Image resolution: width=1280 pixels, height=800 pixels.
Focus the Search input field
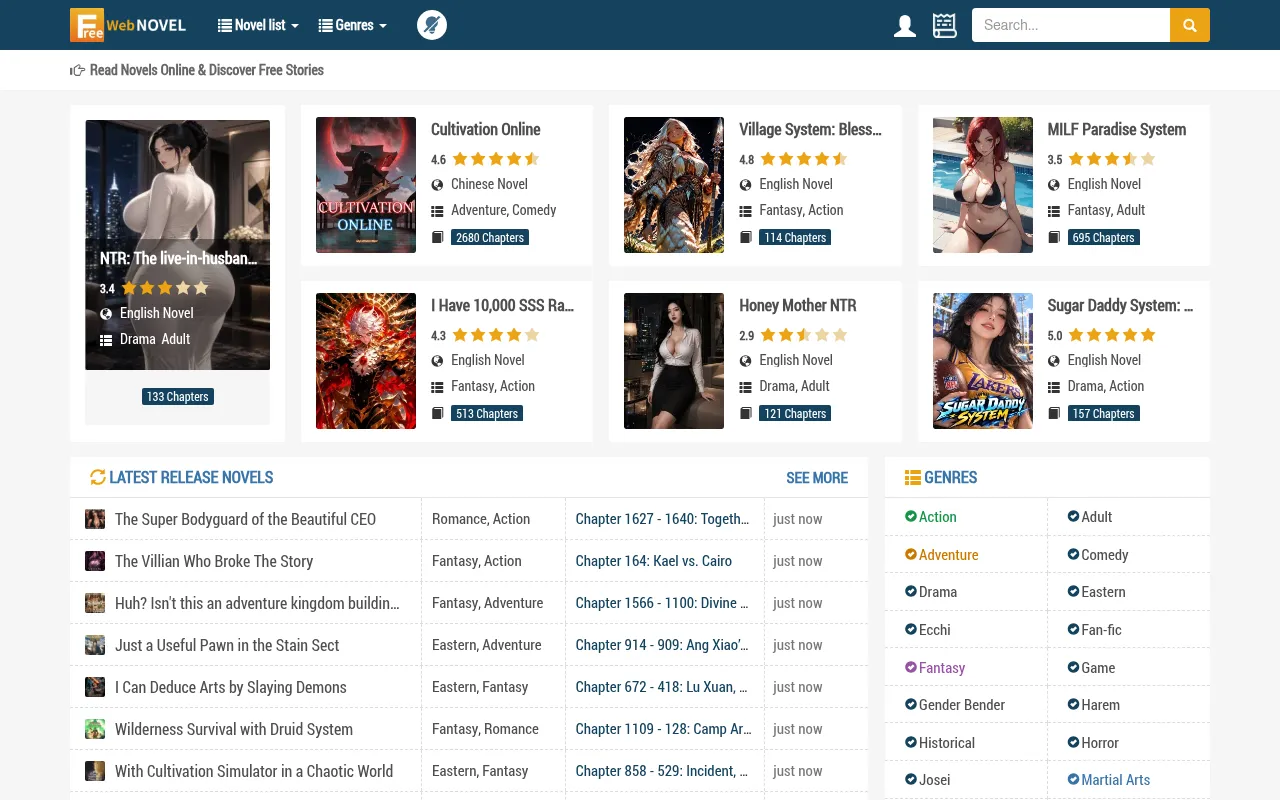click(1071, 25)
